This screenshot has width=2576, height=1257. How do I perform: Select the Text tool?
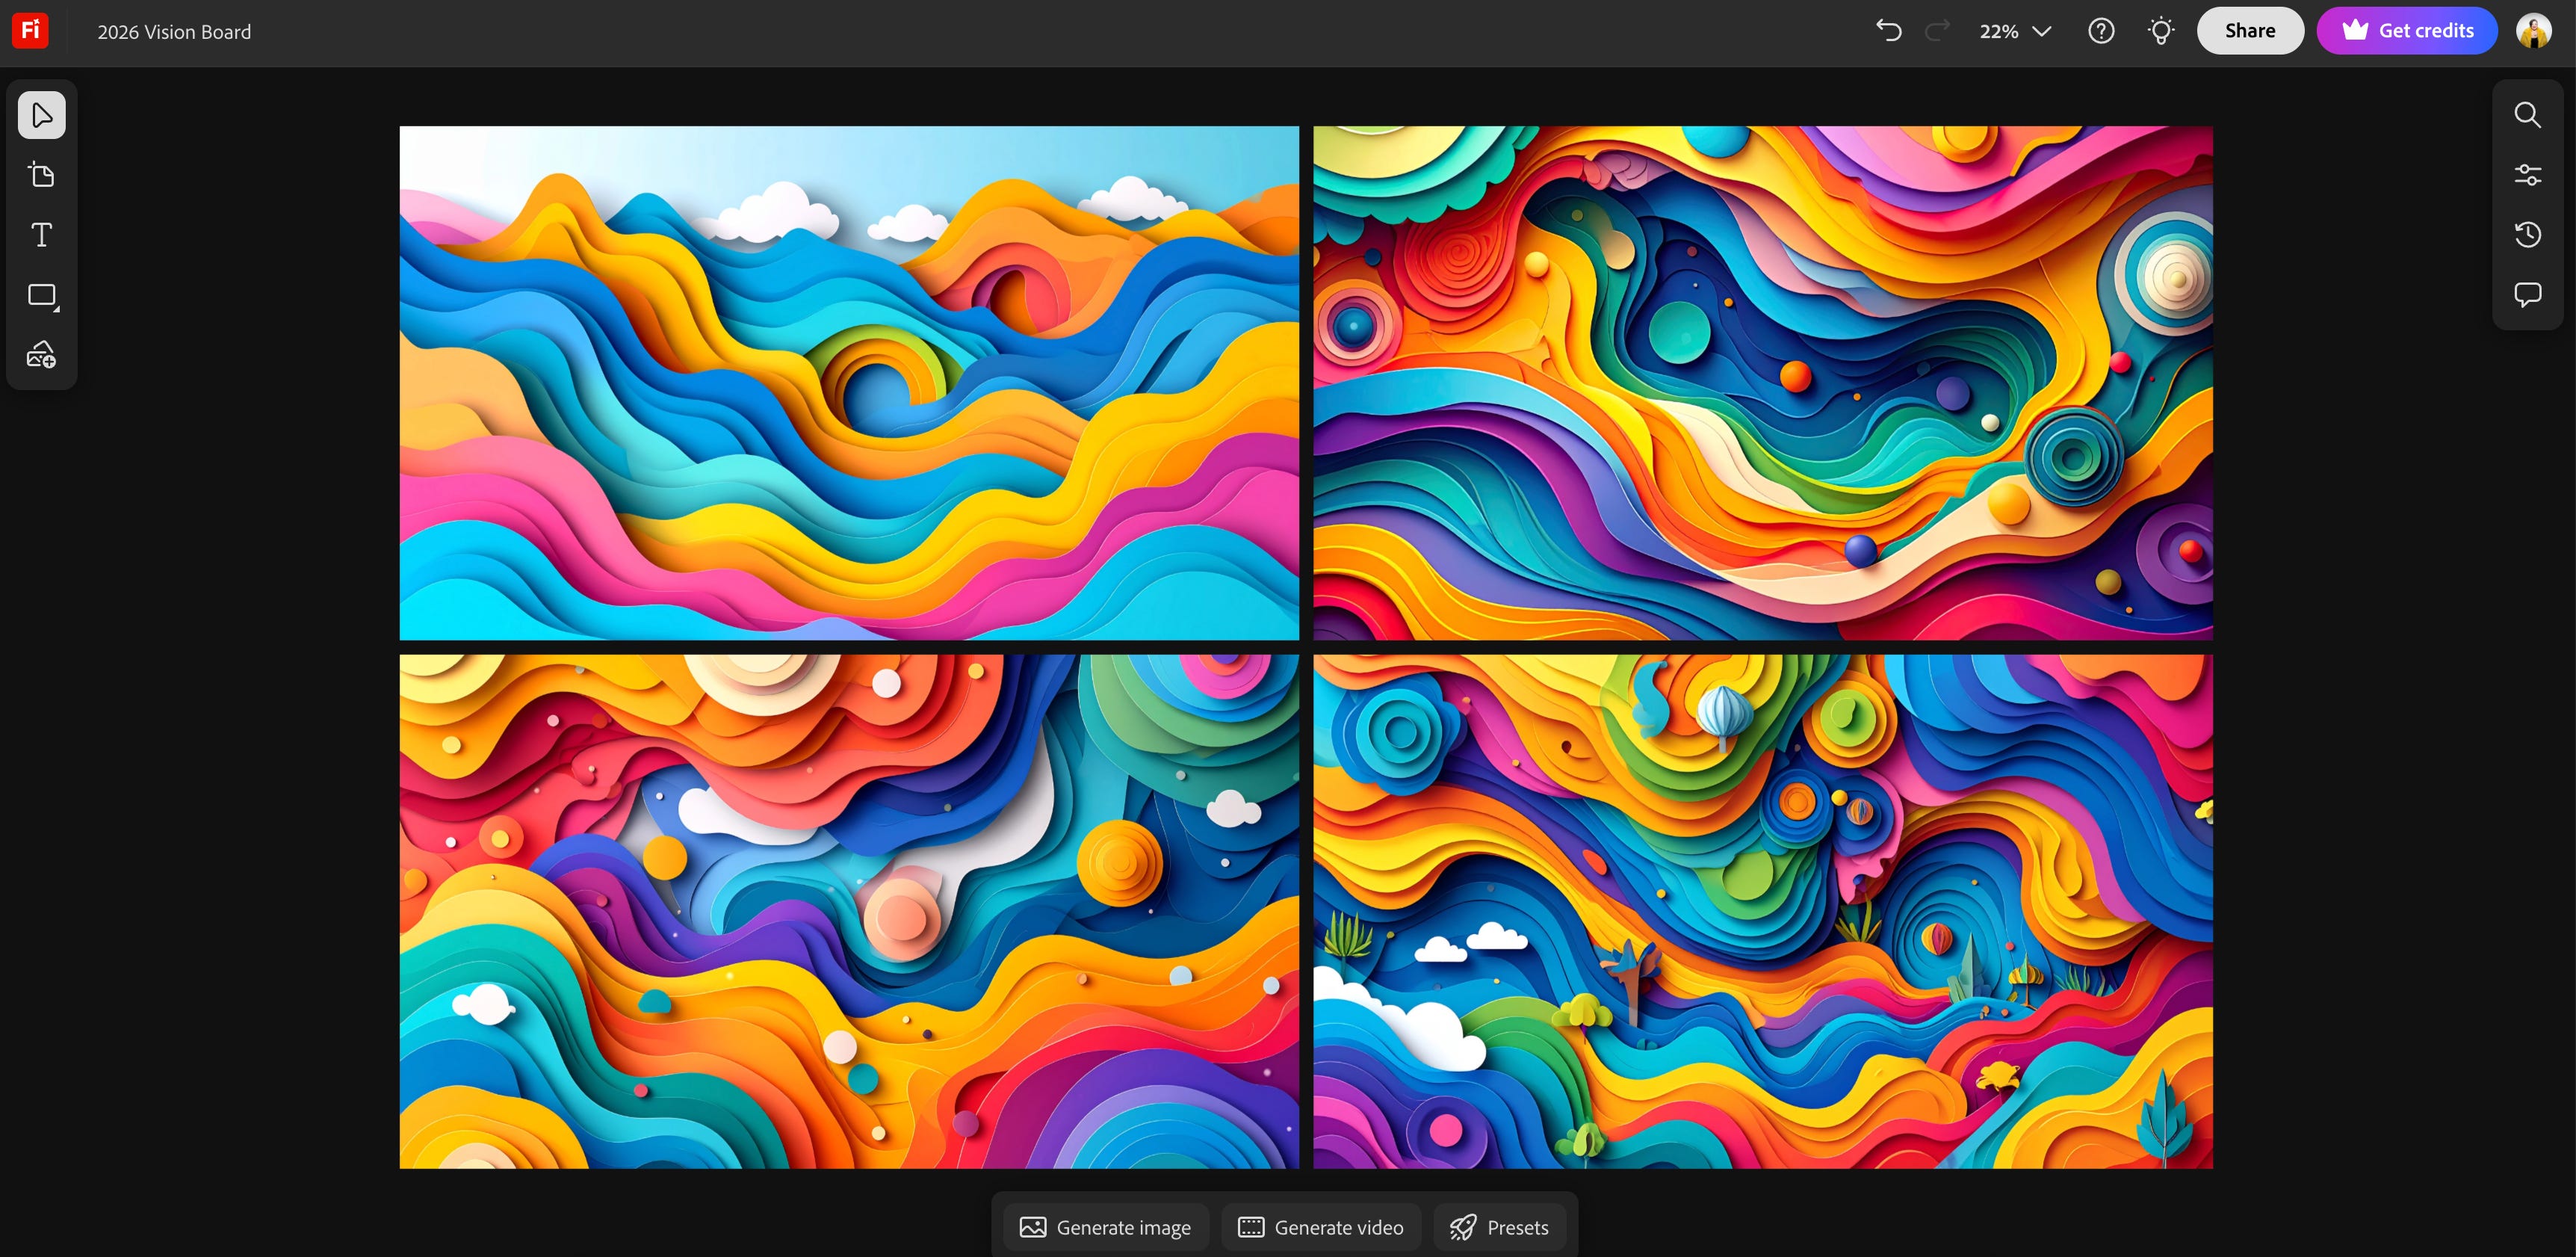(41, 234)
